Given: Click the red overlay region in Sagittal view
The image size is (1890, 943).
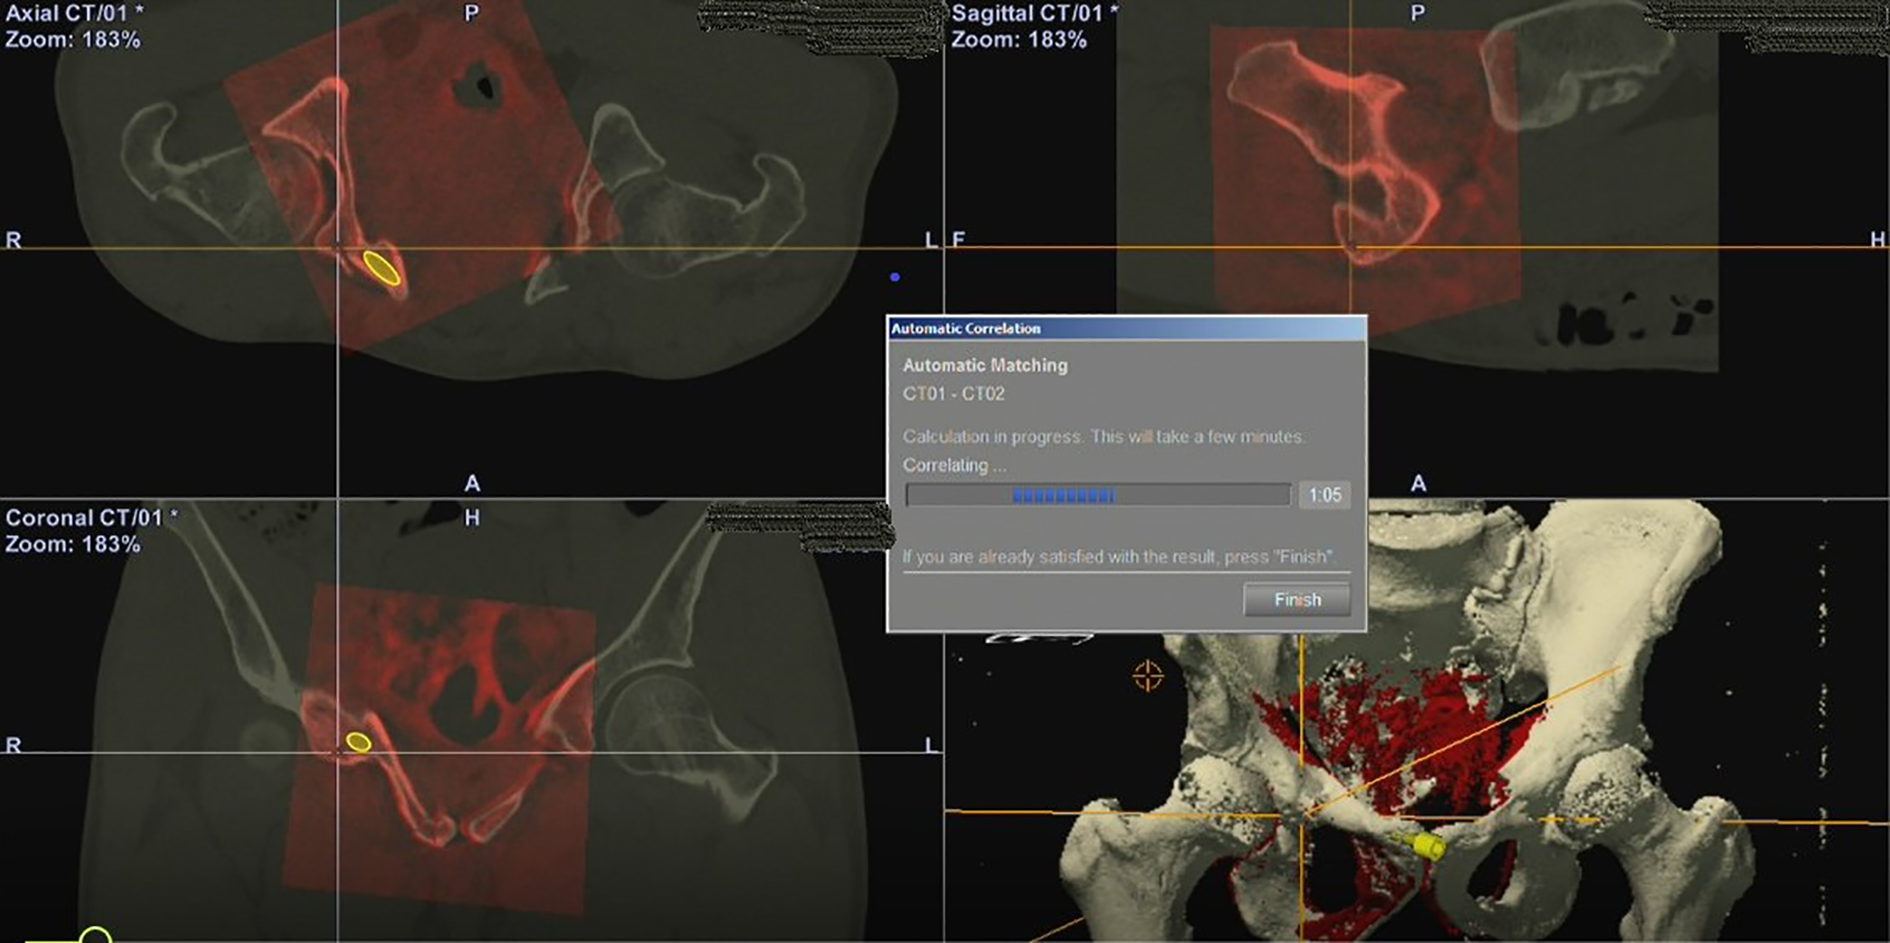Looking at the screenshot, I should click(1364, 166).
